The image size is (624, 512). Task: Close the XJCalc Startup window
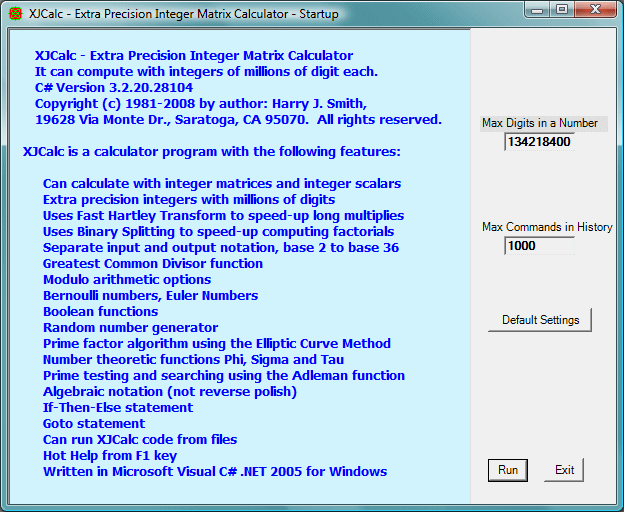coord(595,10)
